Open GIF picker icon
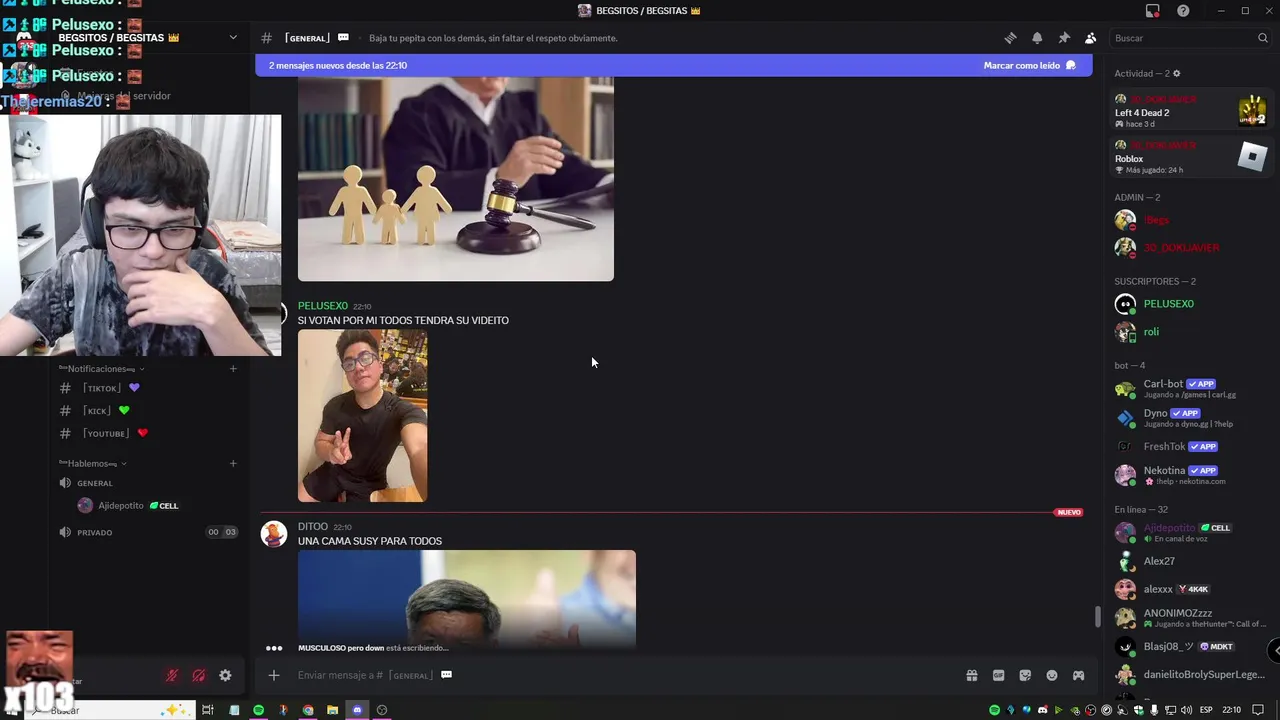This screenshot has height=720, width=1280. pyautogui.click(x=998, y=675)
